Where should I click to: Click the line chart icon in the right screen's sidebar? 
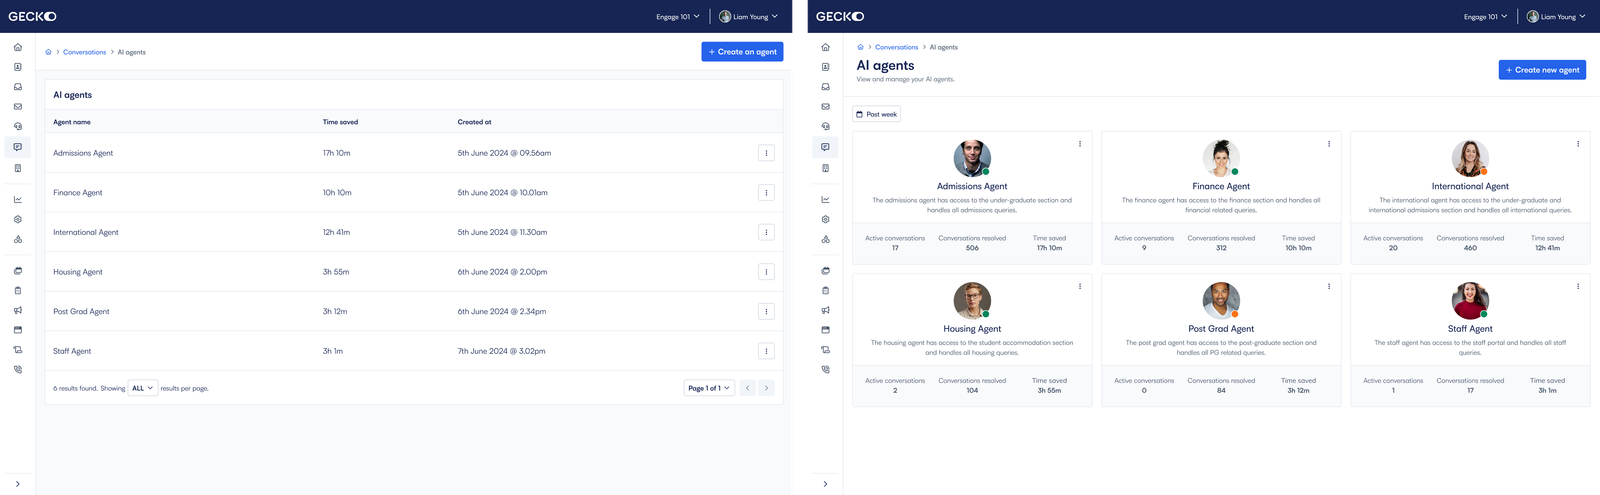point(825,199)
